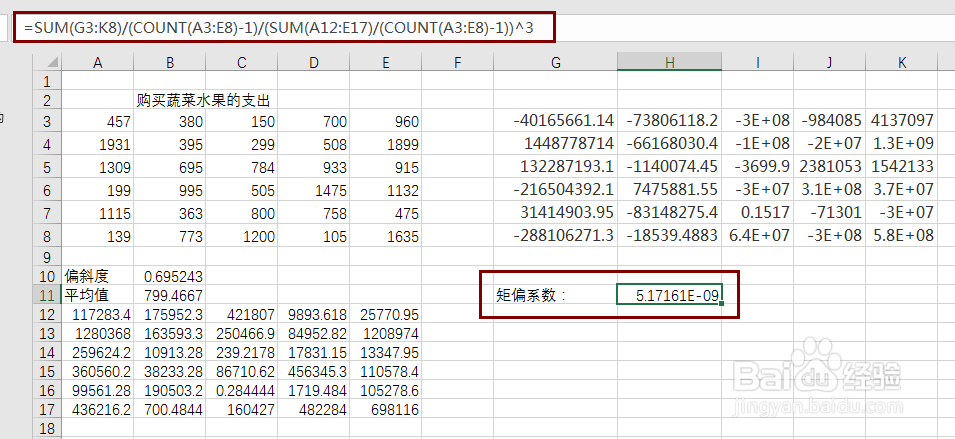The image size is (955, 439).
Task: Select cell J7 with value -71301
Action: click(830, 214)
